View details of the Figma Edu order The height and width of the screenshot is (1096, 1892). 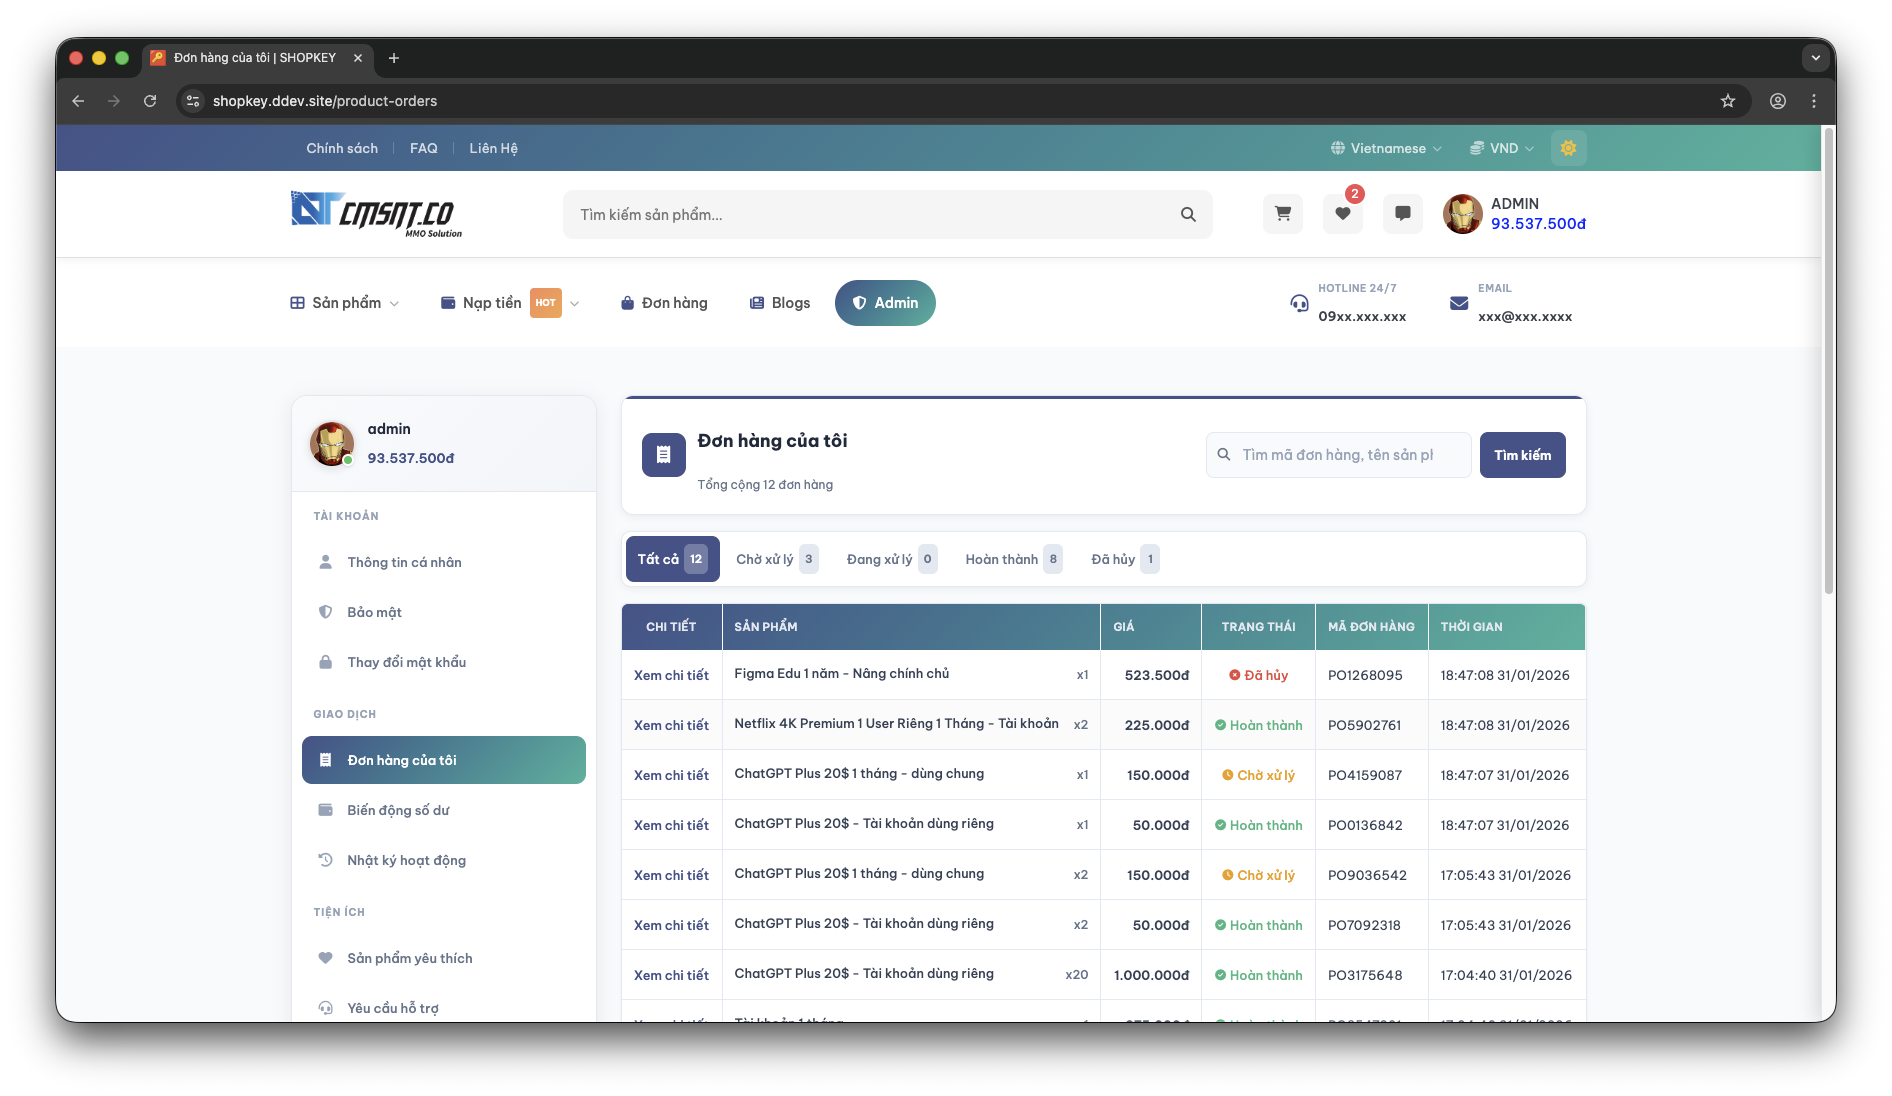tap(671, 675)
